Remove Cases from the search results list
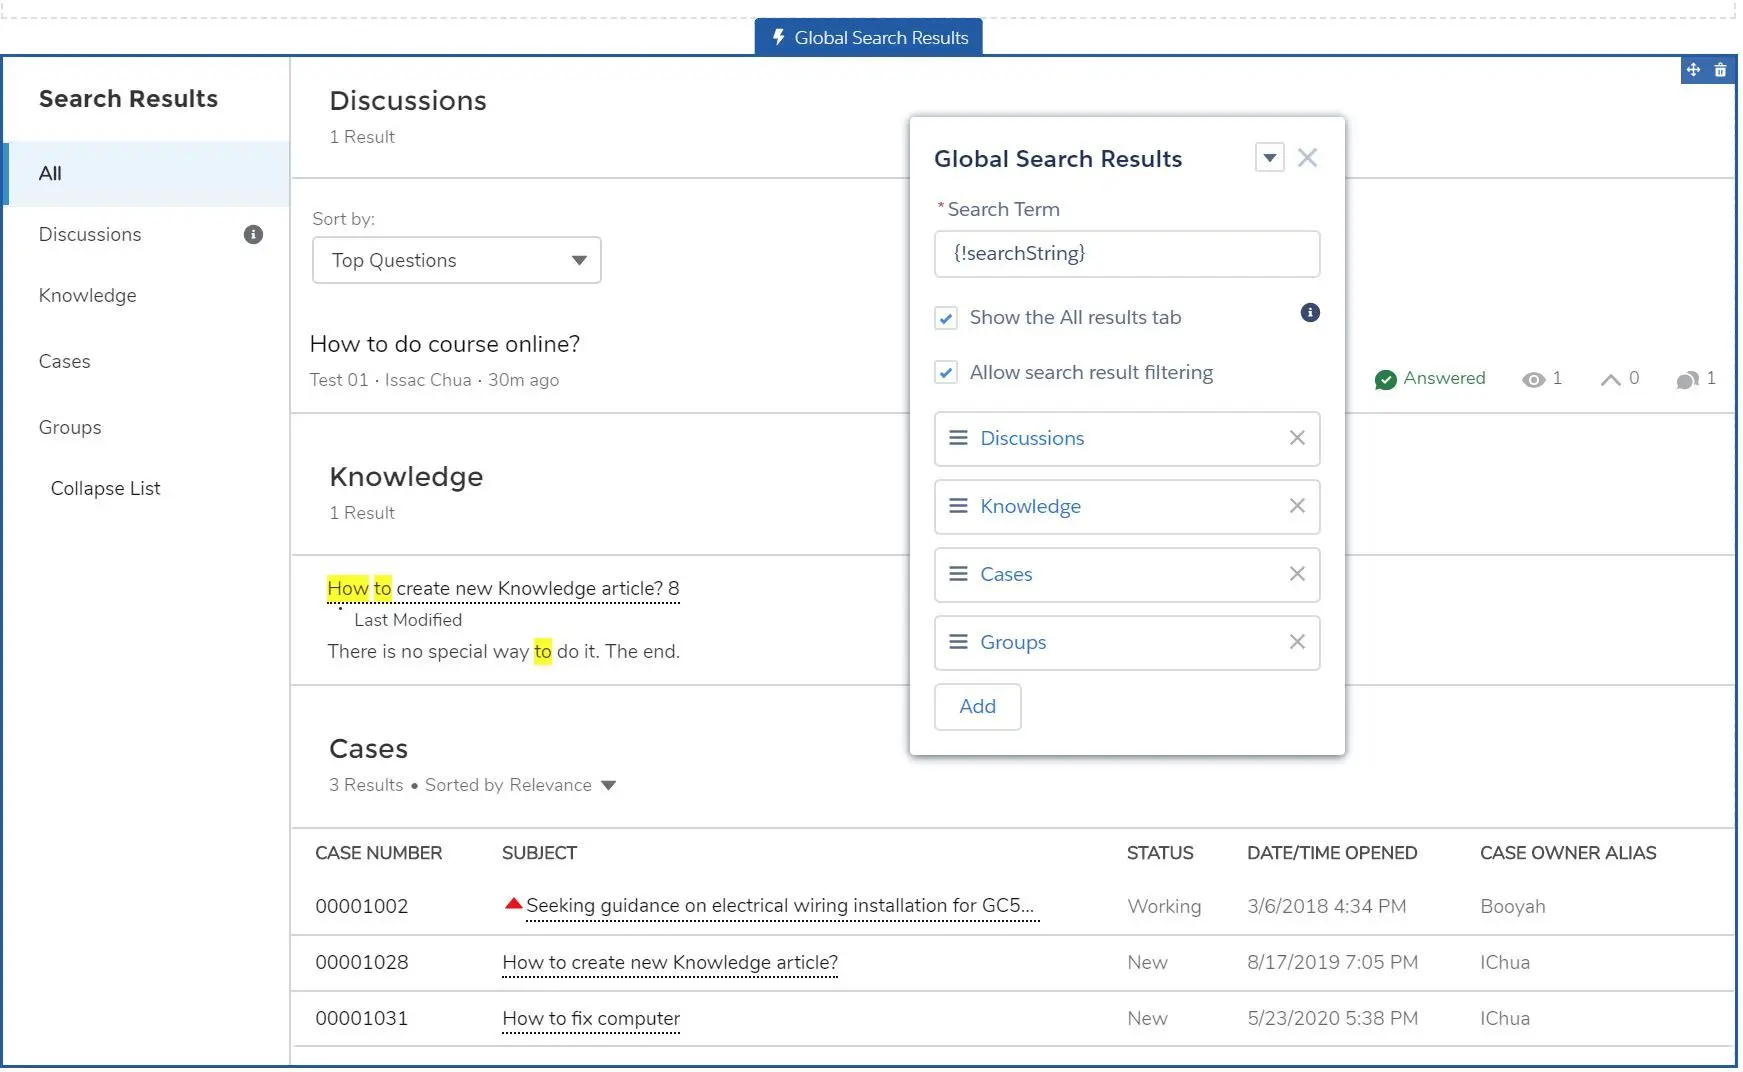Viewport: 1743px width, 1072px height. [1297, 574]
